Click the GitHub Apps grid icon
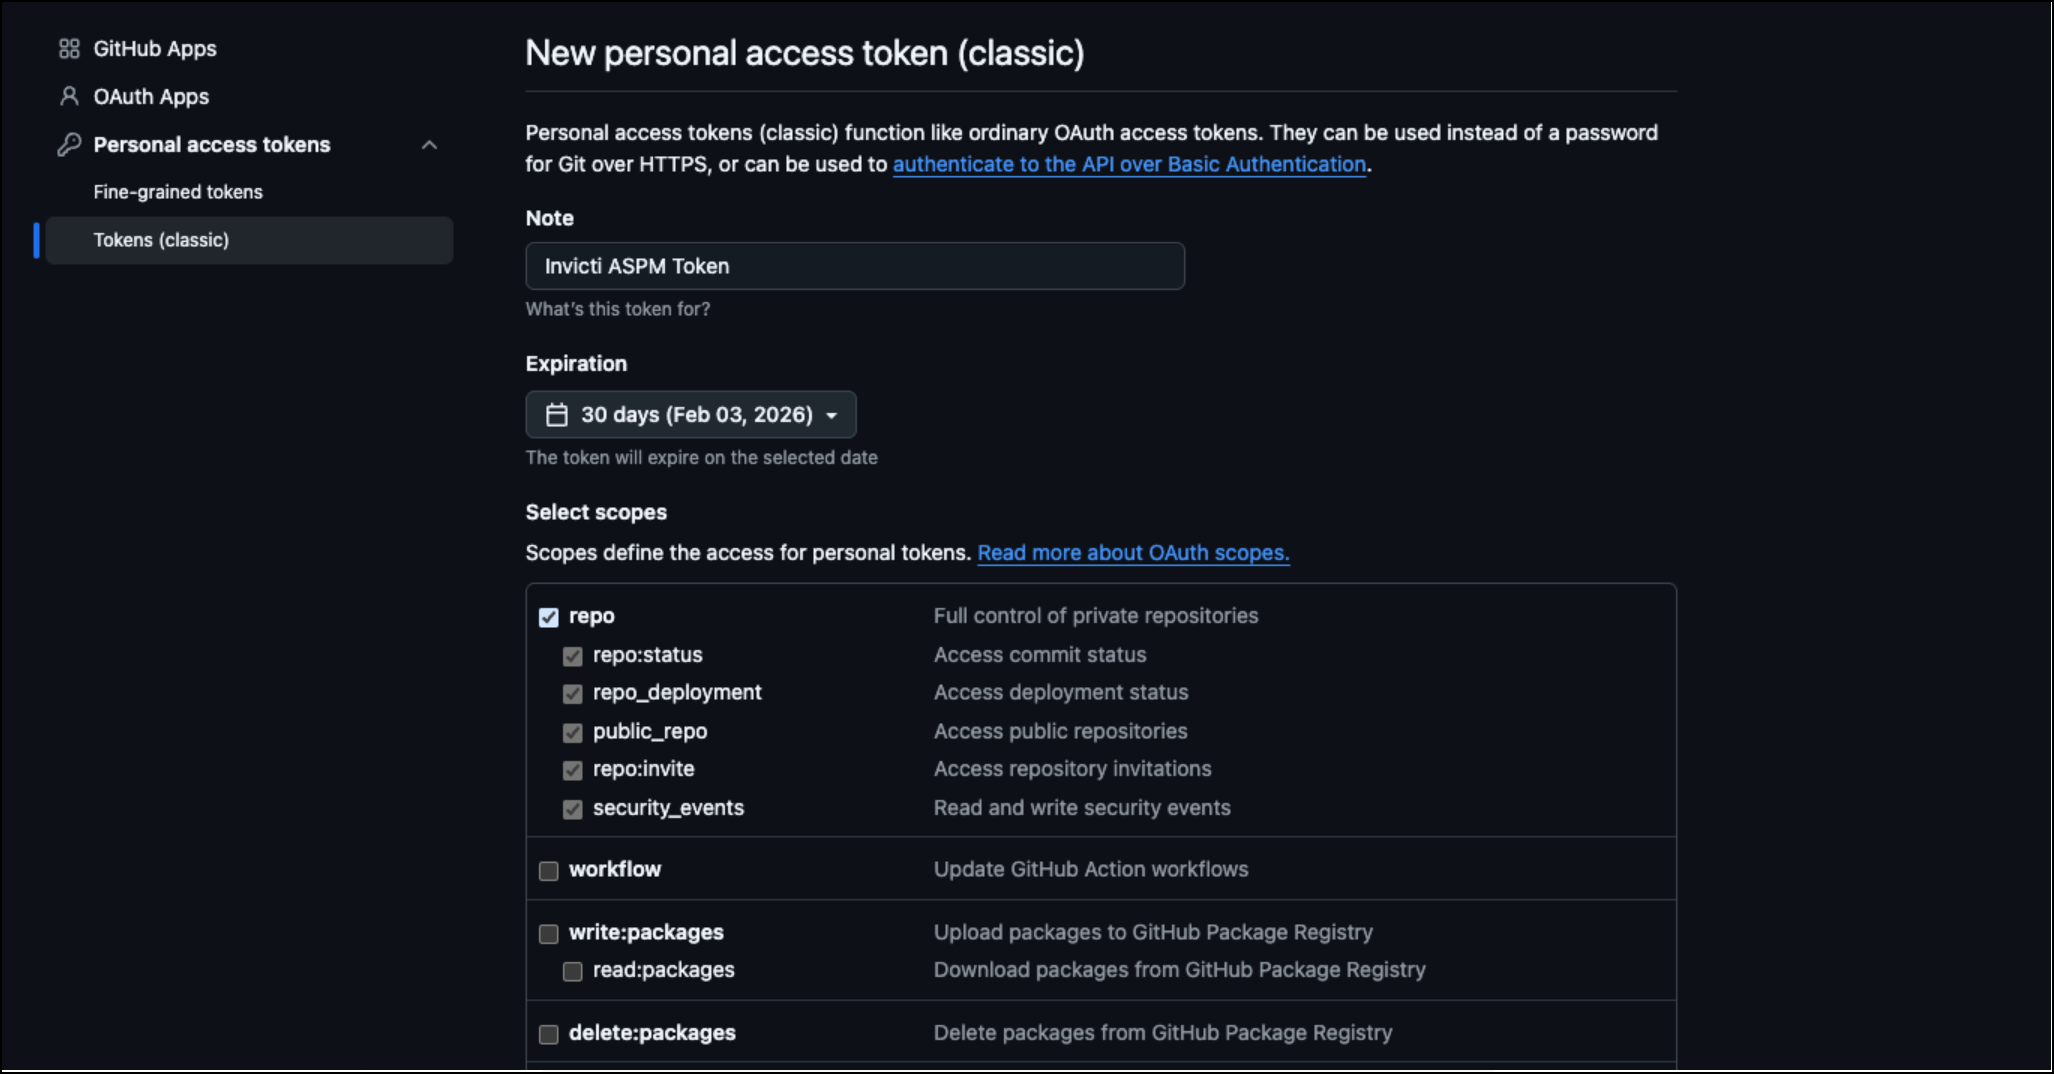 point(69,49)
